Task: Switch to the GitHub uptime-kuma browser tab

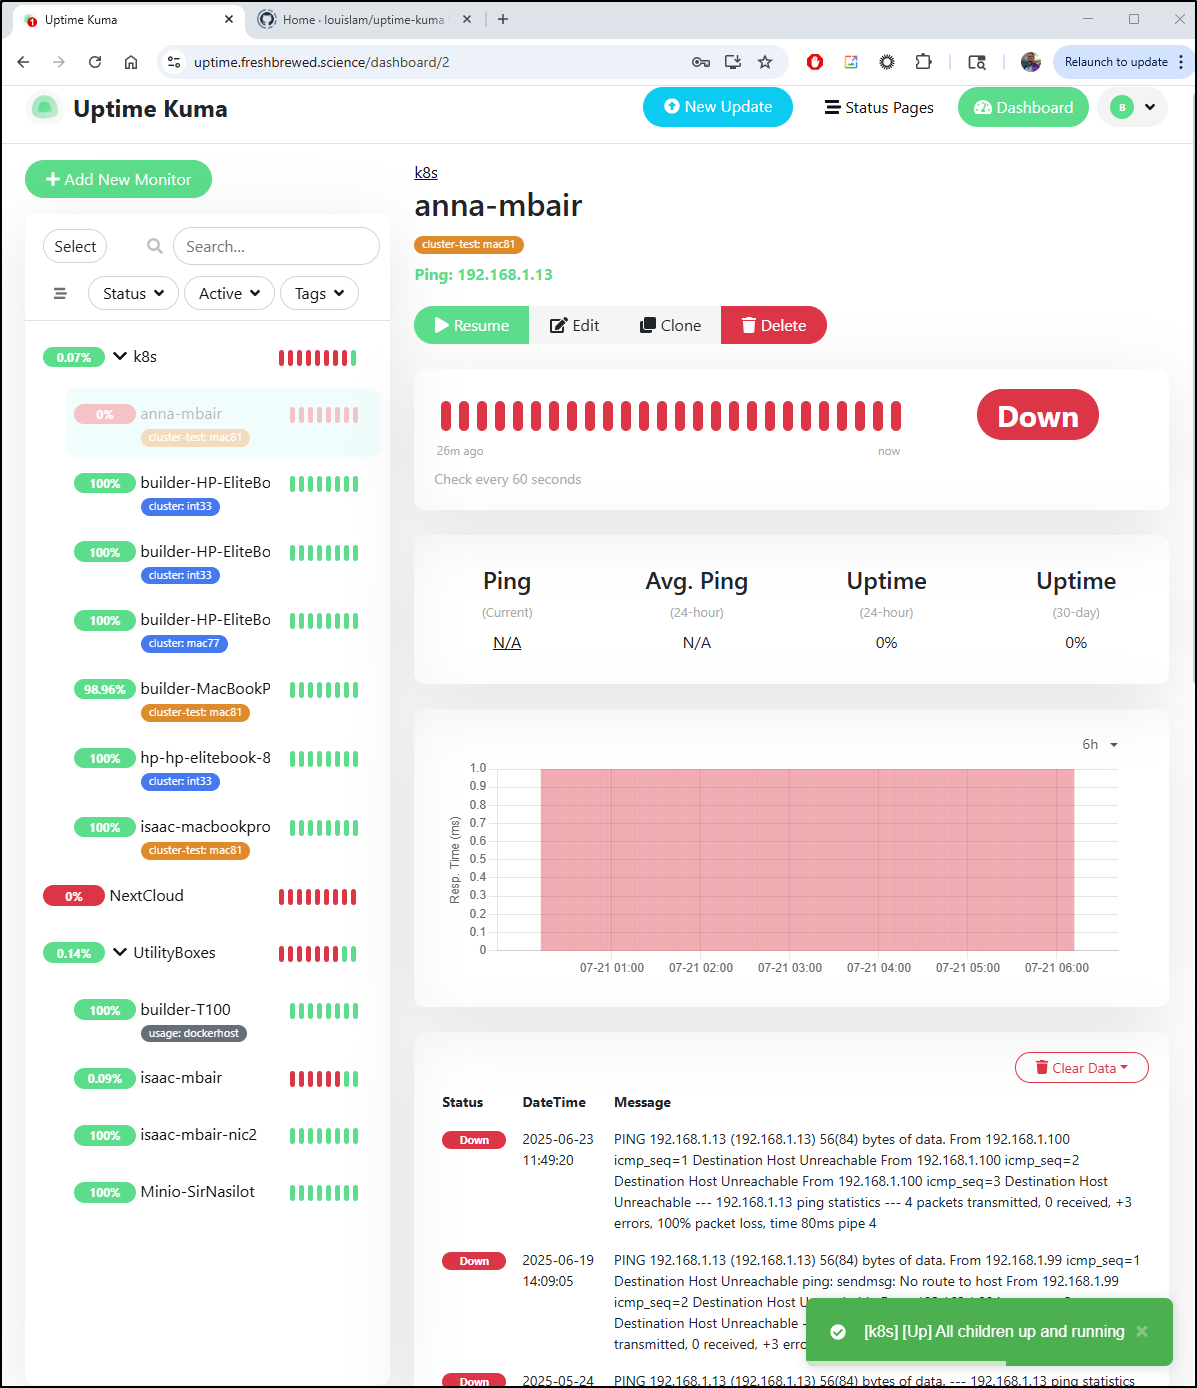Action: click(x=364, y=19)
